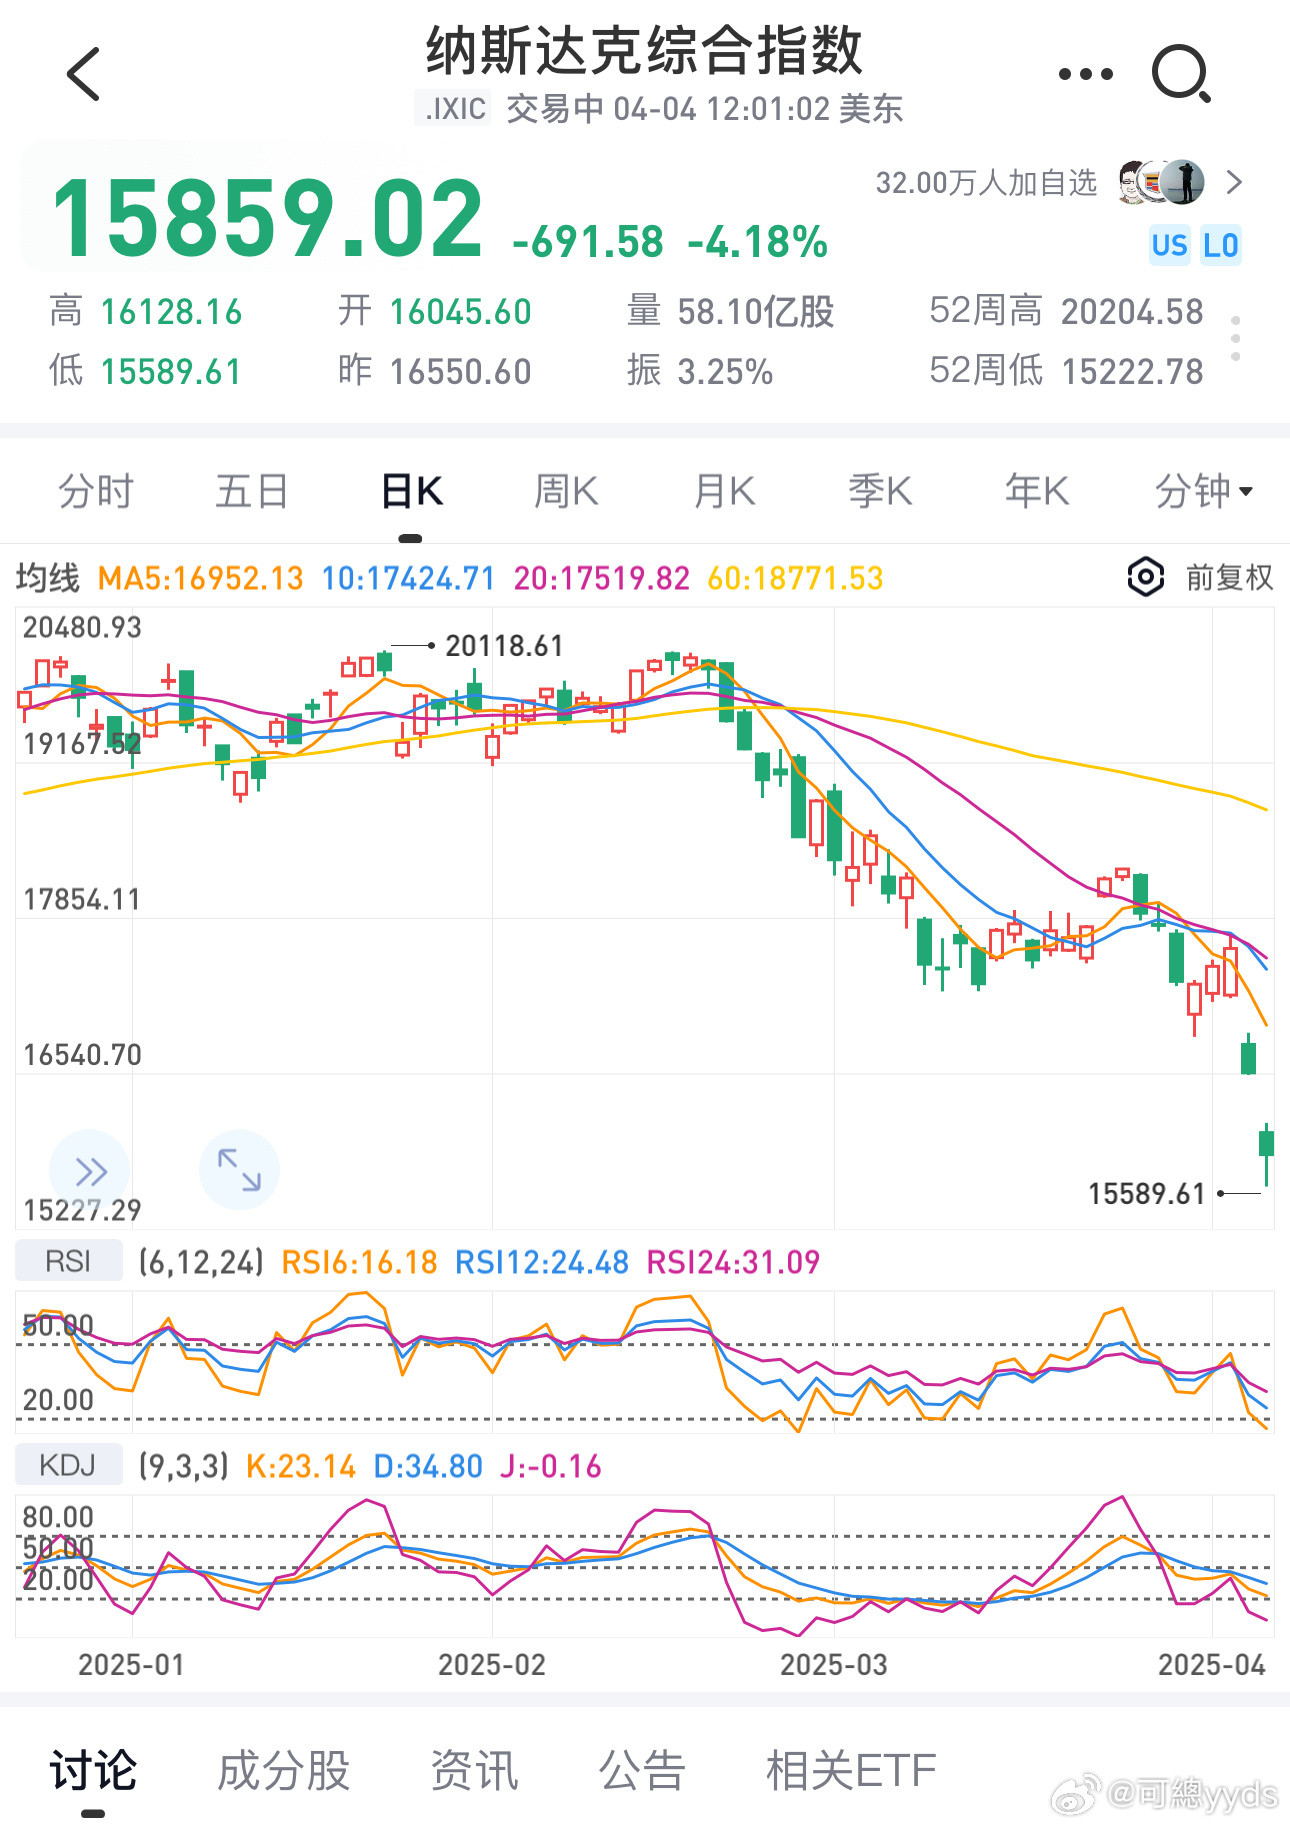Tap the 52周高 20204.58 value
Viewport: 1290px width, 1829px height.
point(1132,311)
